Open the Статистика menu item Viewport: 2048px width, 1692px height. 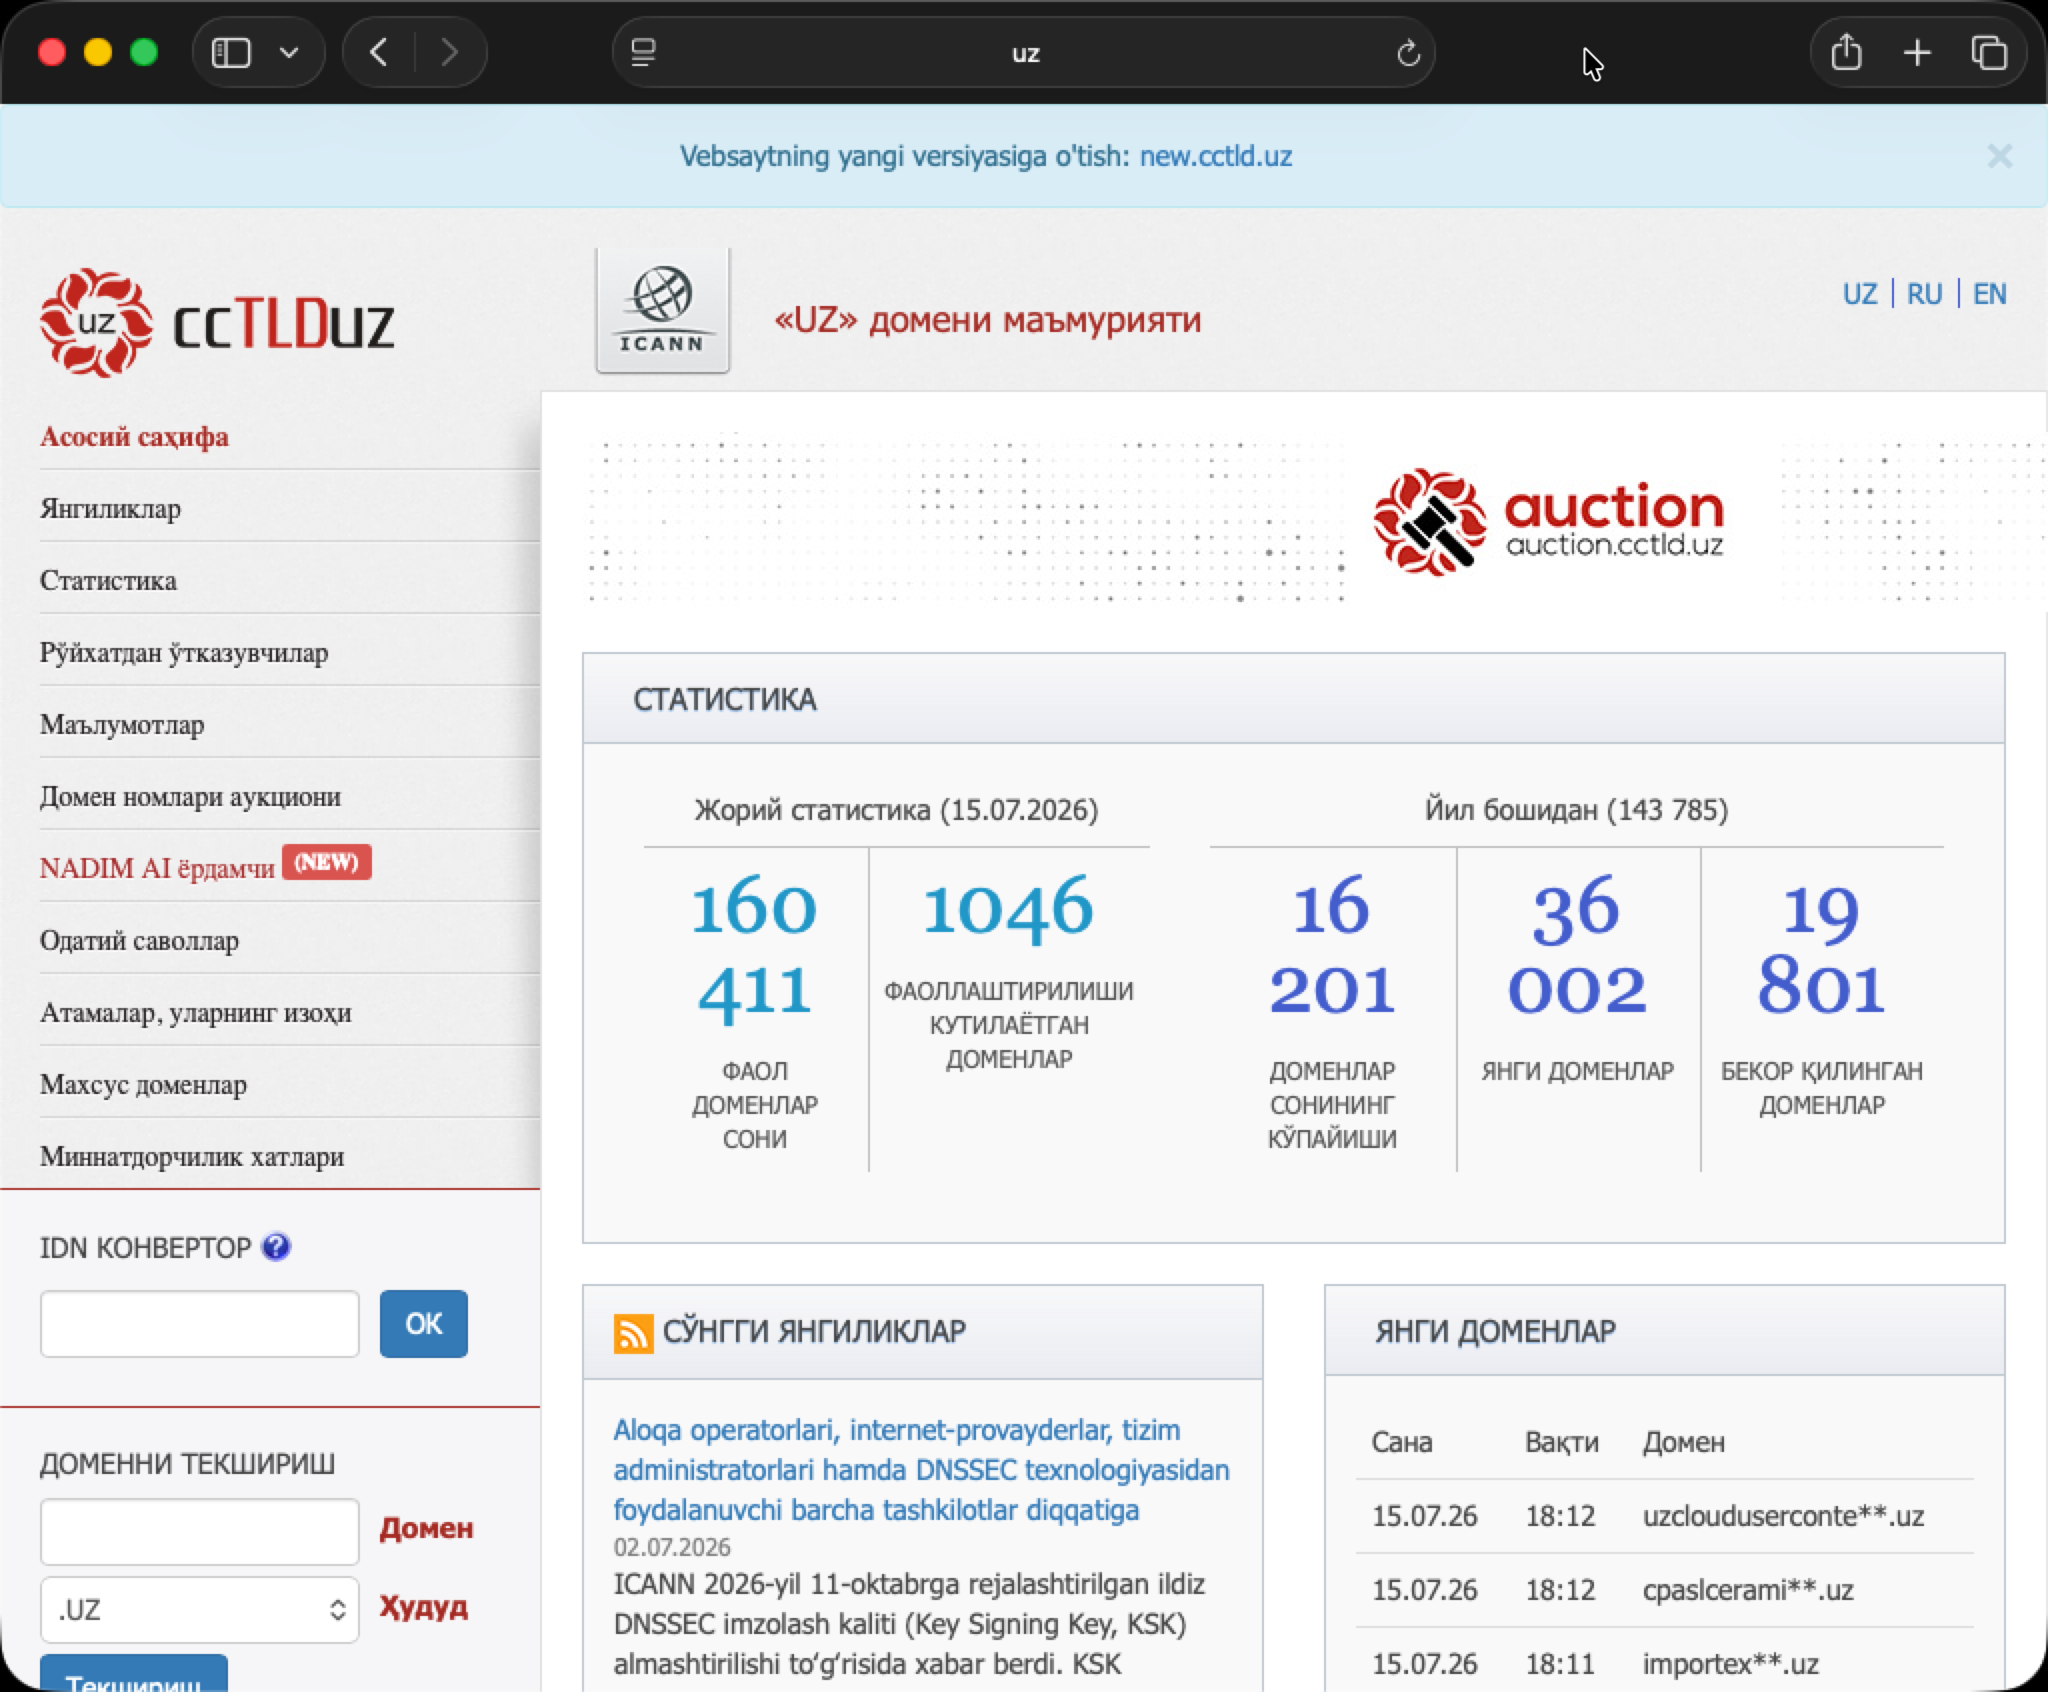[x=108, y=580]
